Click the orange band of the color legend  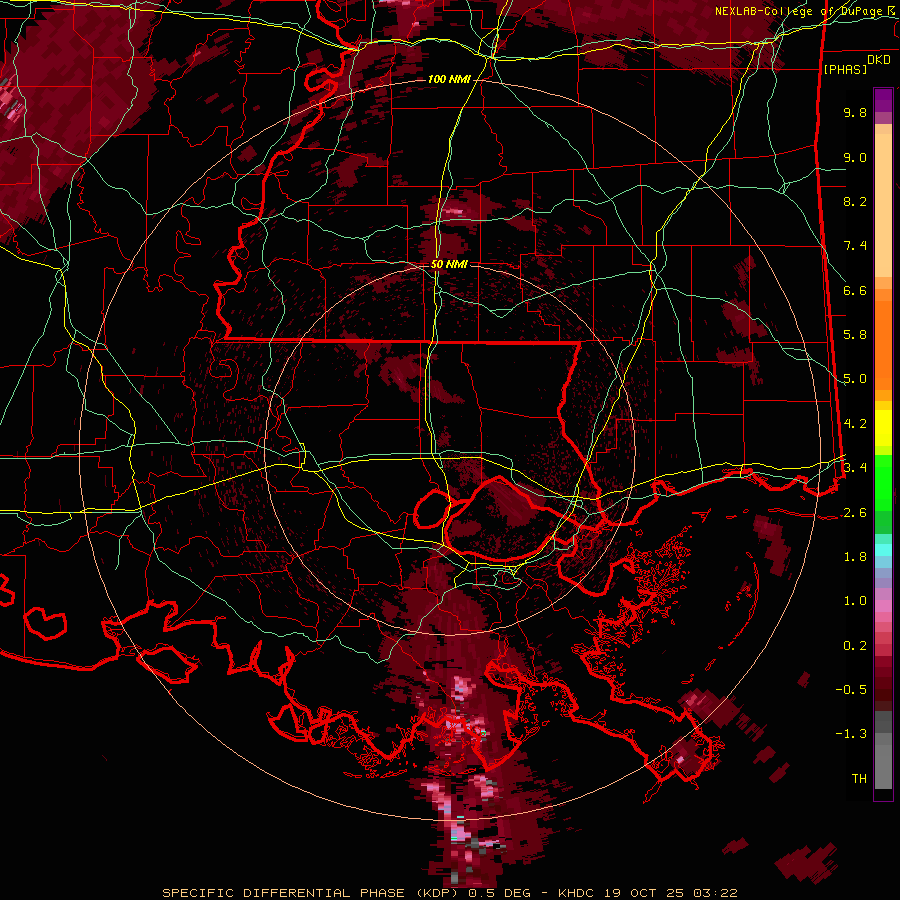(x=883, y=339)
